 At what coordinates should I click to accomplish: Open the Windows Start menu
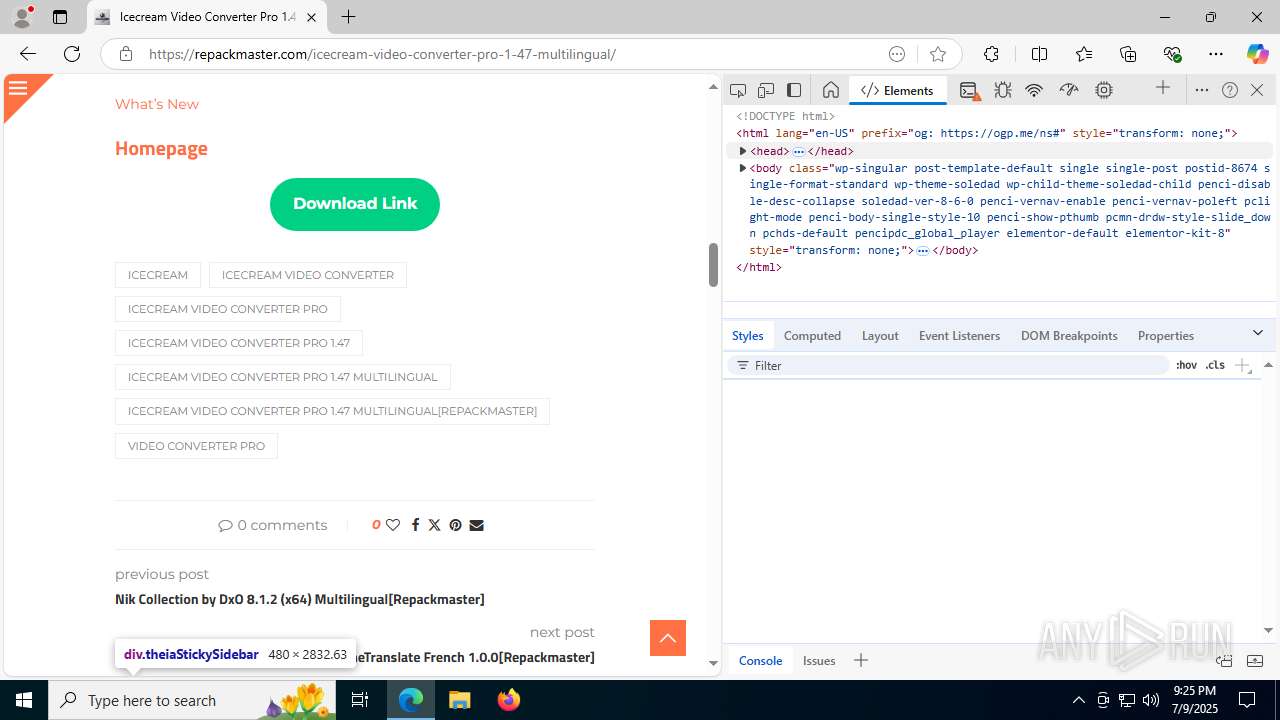24,700
